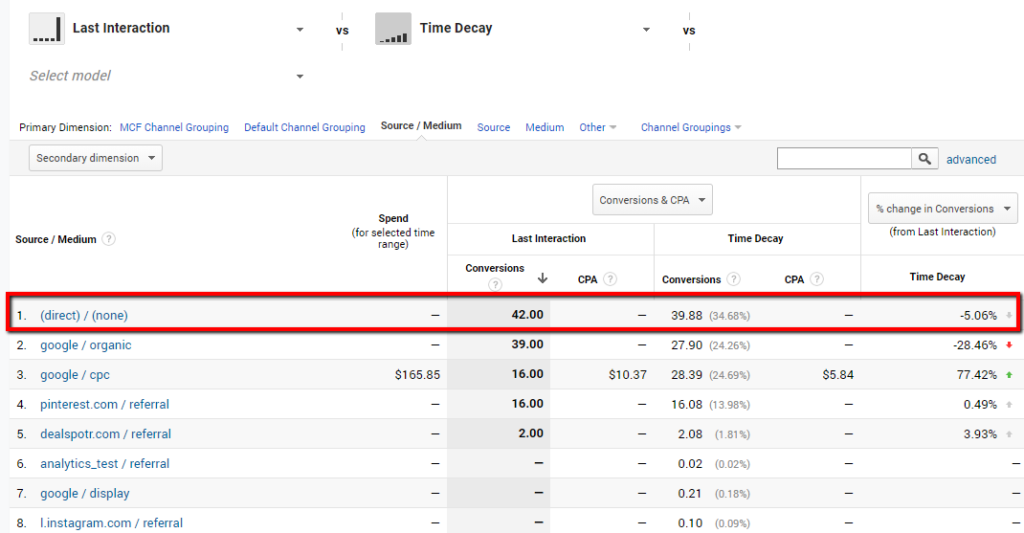
Task: Click inside the table search field
Action: point(844,159)
